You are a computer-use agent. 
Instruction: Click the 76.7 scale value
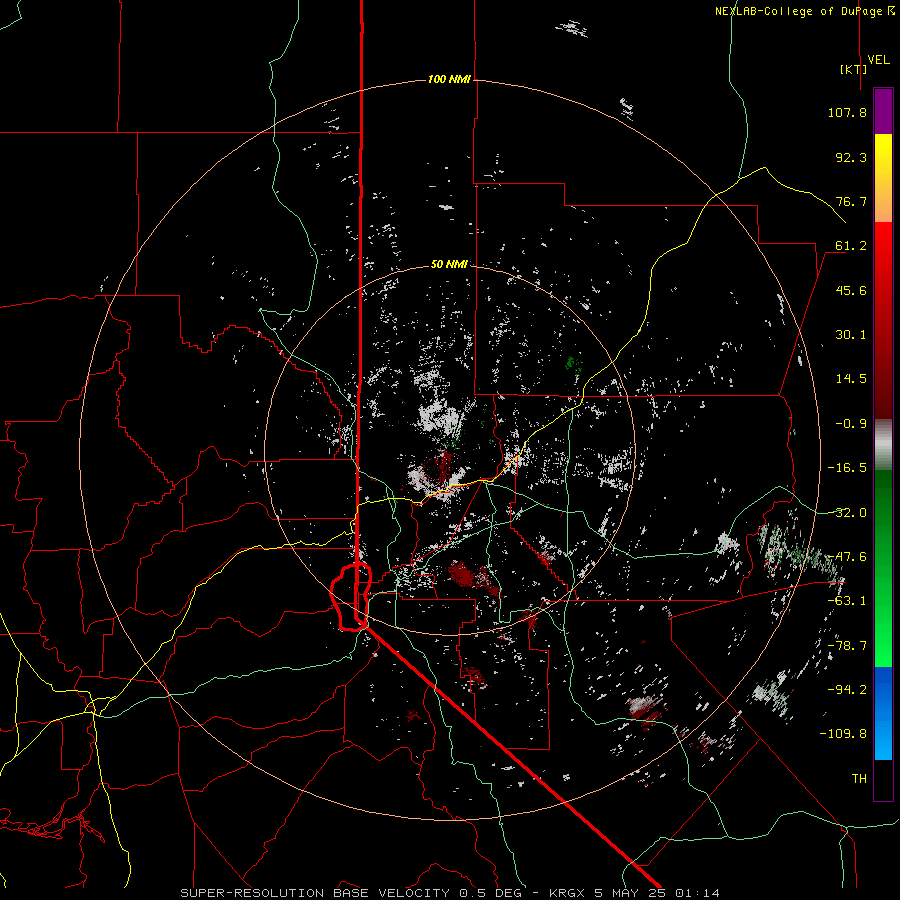tap(851, 201)
